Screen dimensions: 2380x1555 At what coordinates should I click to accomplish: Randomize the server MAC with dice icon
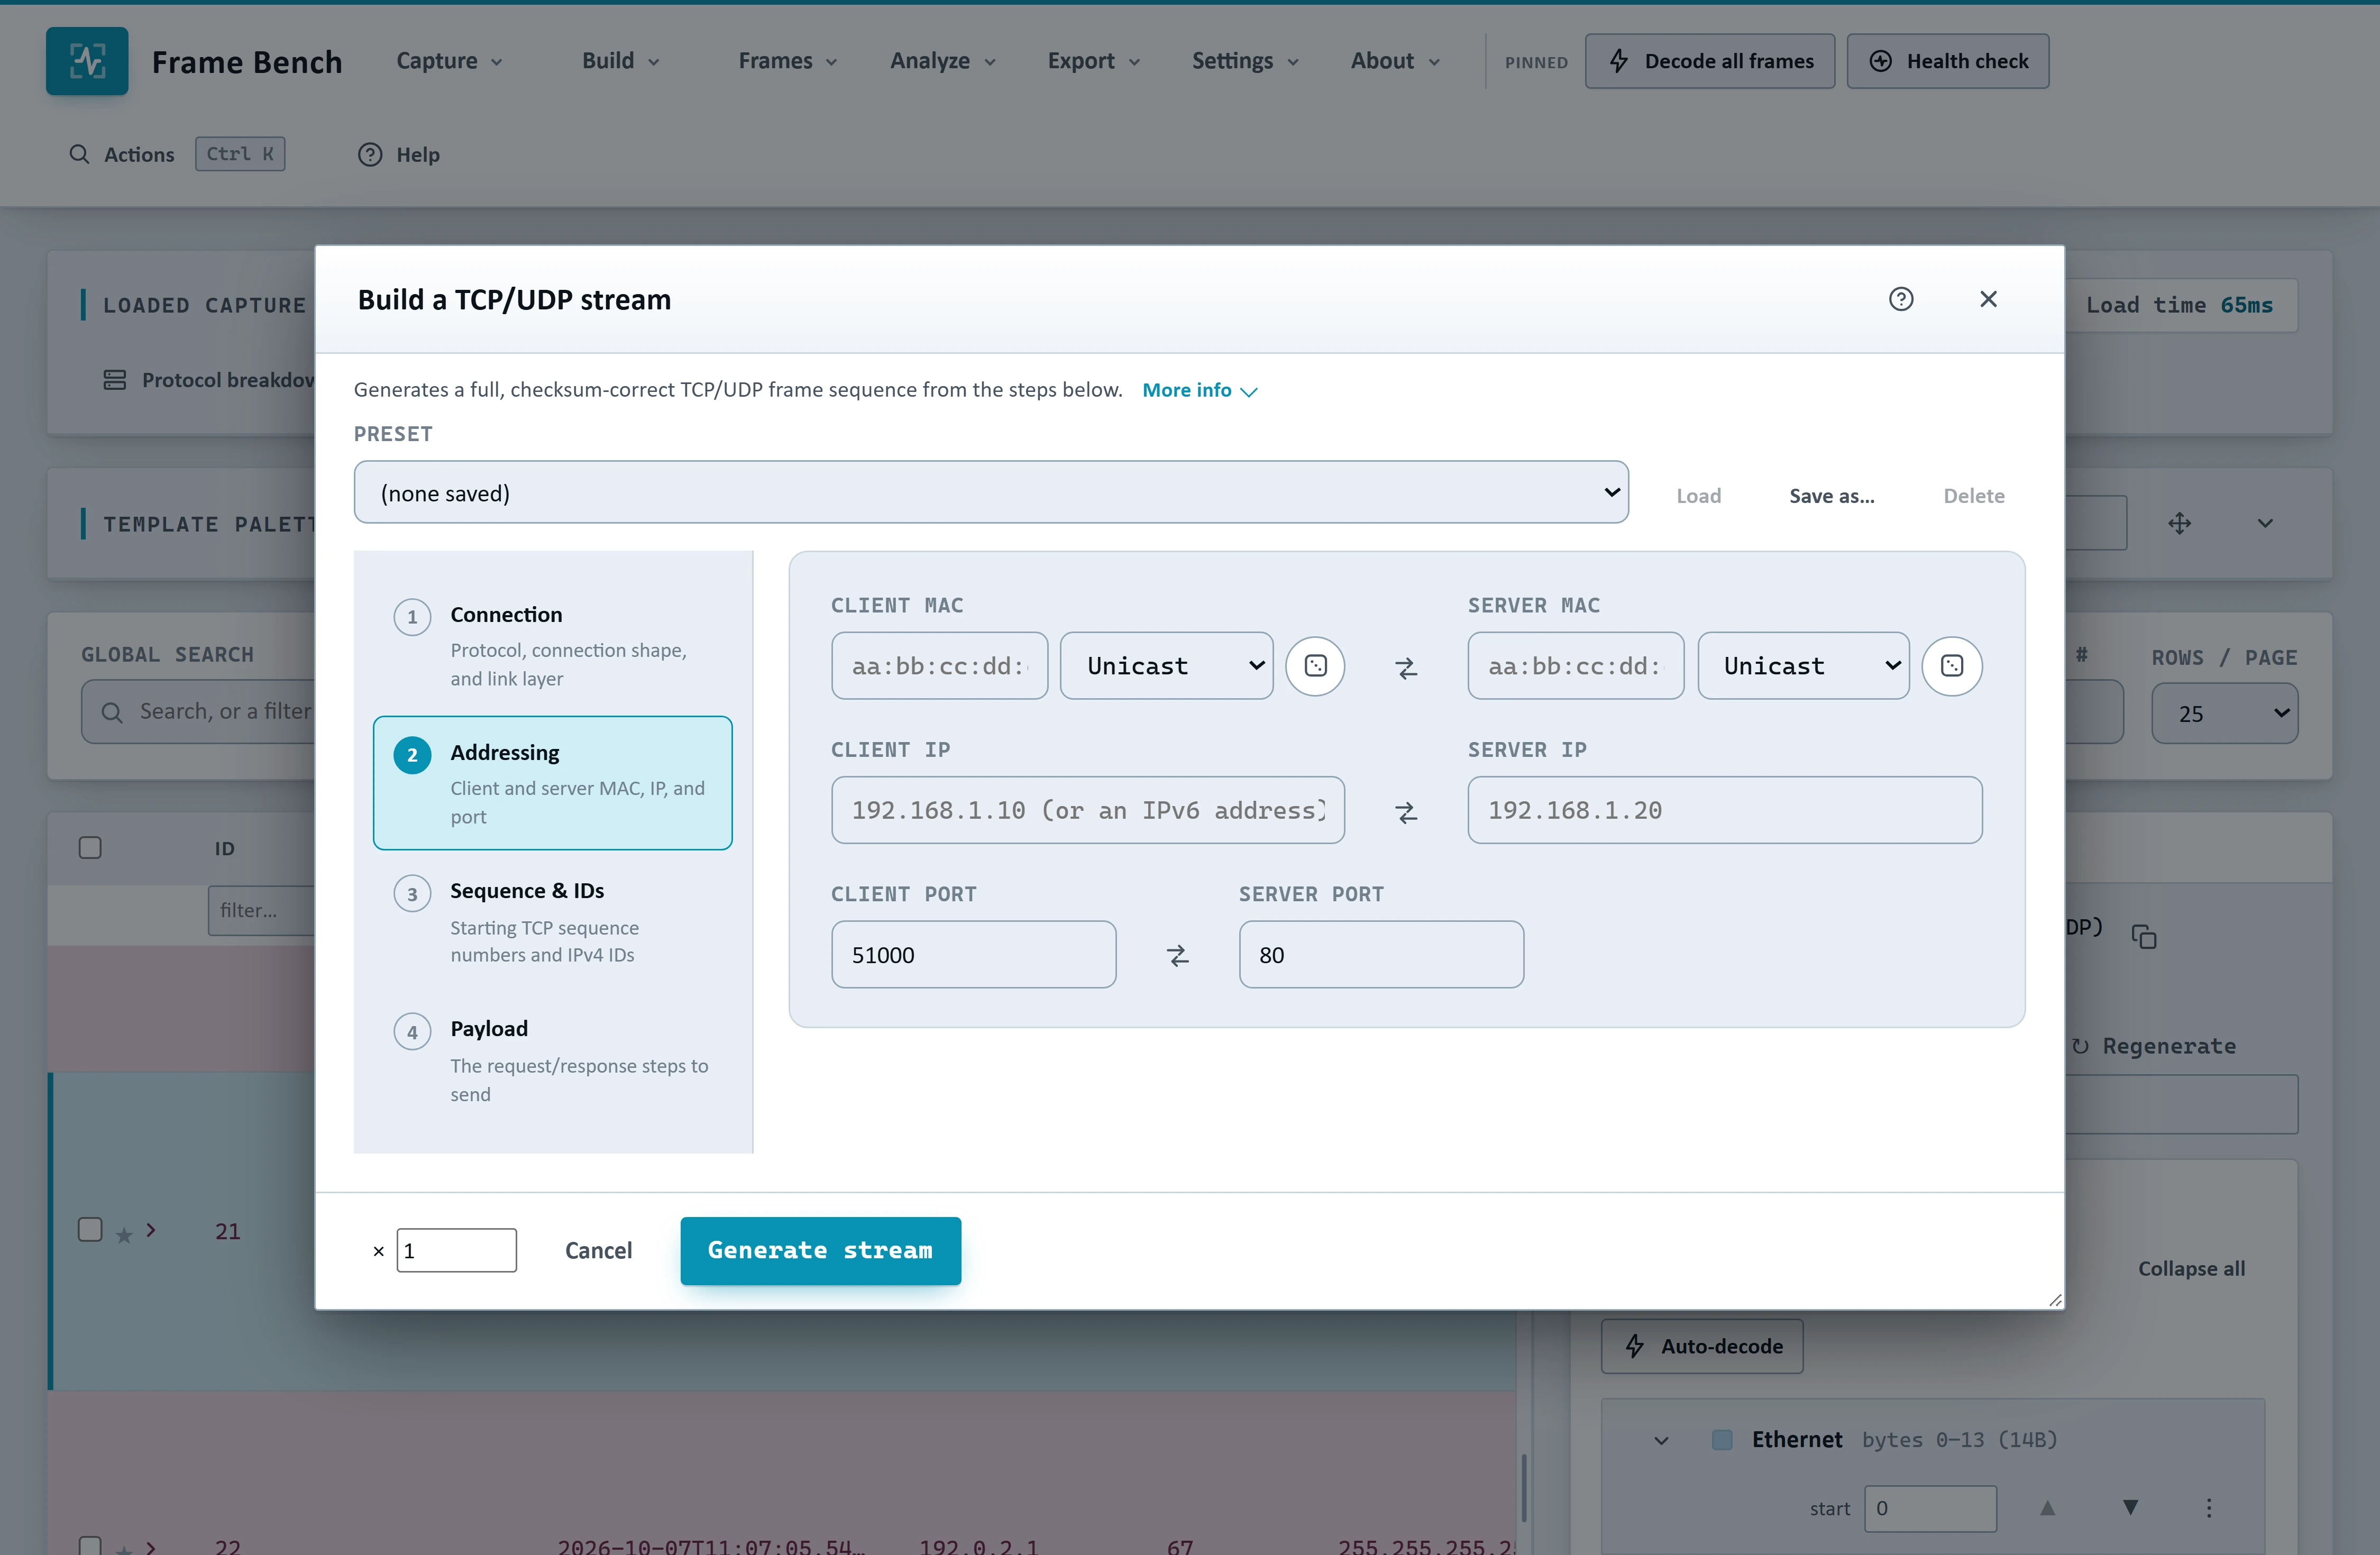1951,666
